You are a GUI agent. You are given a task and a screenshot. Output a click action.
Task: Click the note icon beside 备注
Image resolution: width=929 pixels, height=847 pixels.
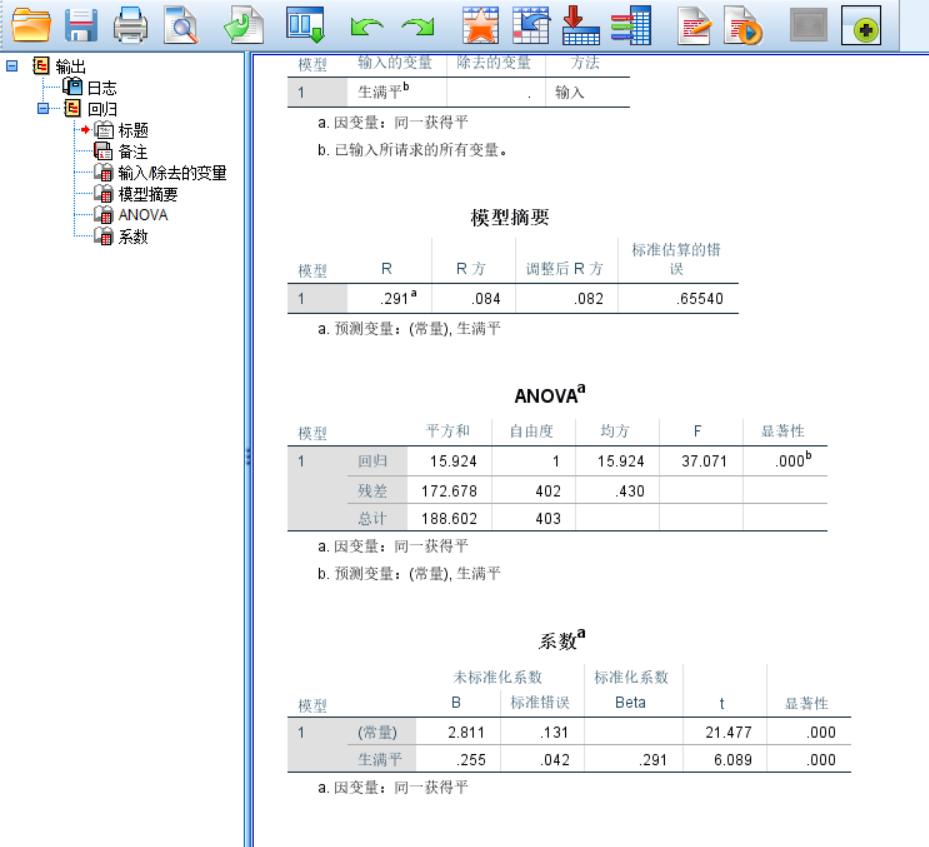103,151
